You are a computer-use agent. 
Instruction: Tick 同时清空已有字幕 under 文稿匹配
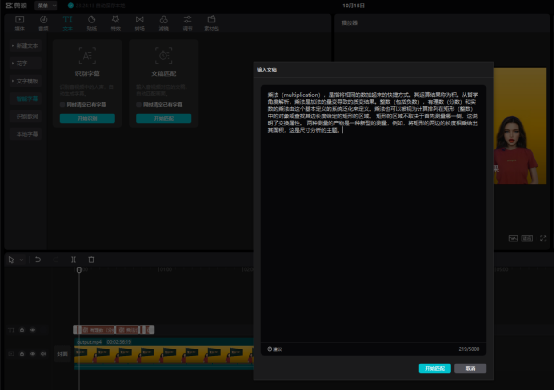tap(139, 105)
